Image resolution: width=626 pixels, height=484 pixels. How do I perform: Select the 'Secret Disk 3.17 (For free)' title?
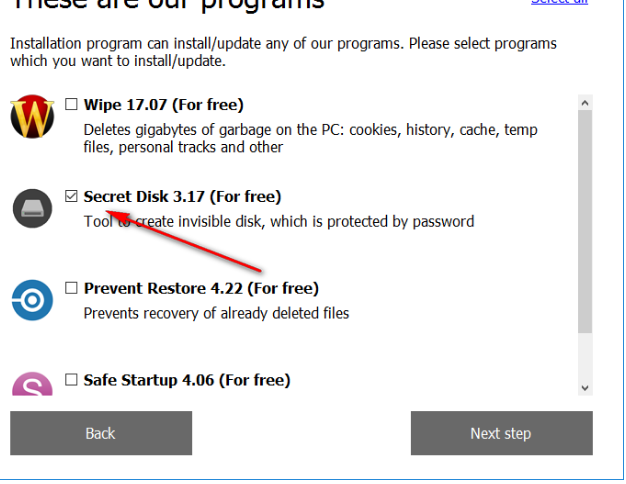coord(182,196)
